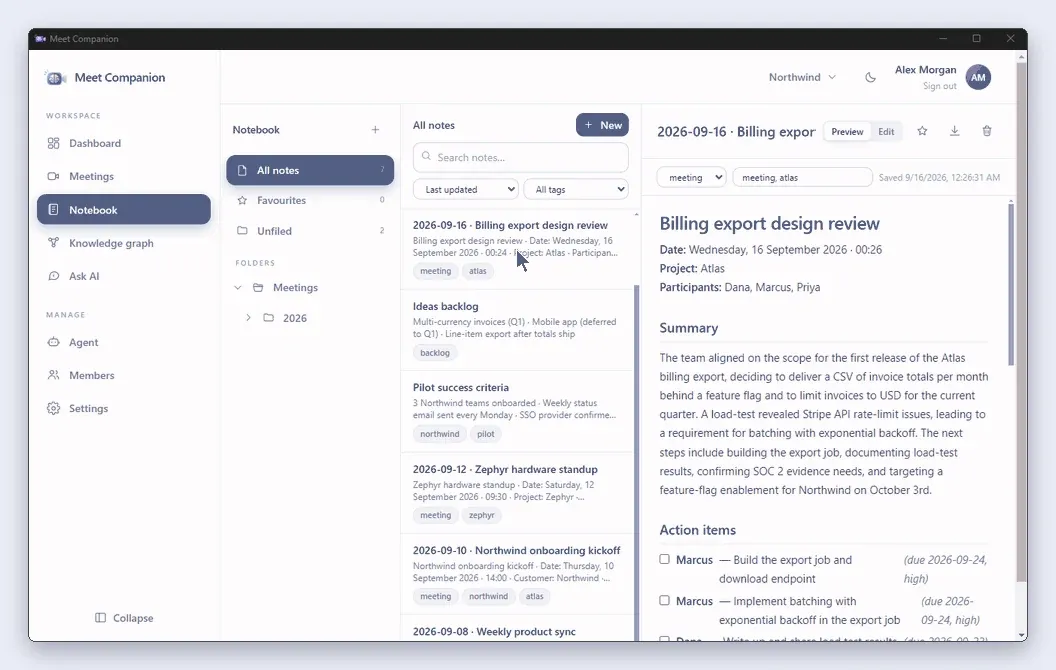The image size is (1056, 670).
Task: Click the Meet Companion title bar app icon
Action: (40, 39)
